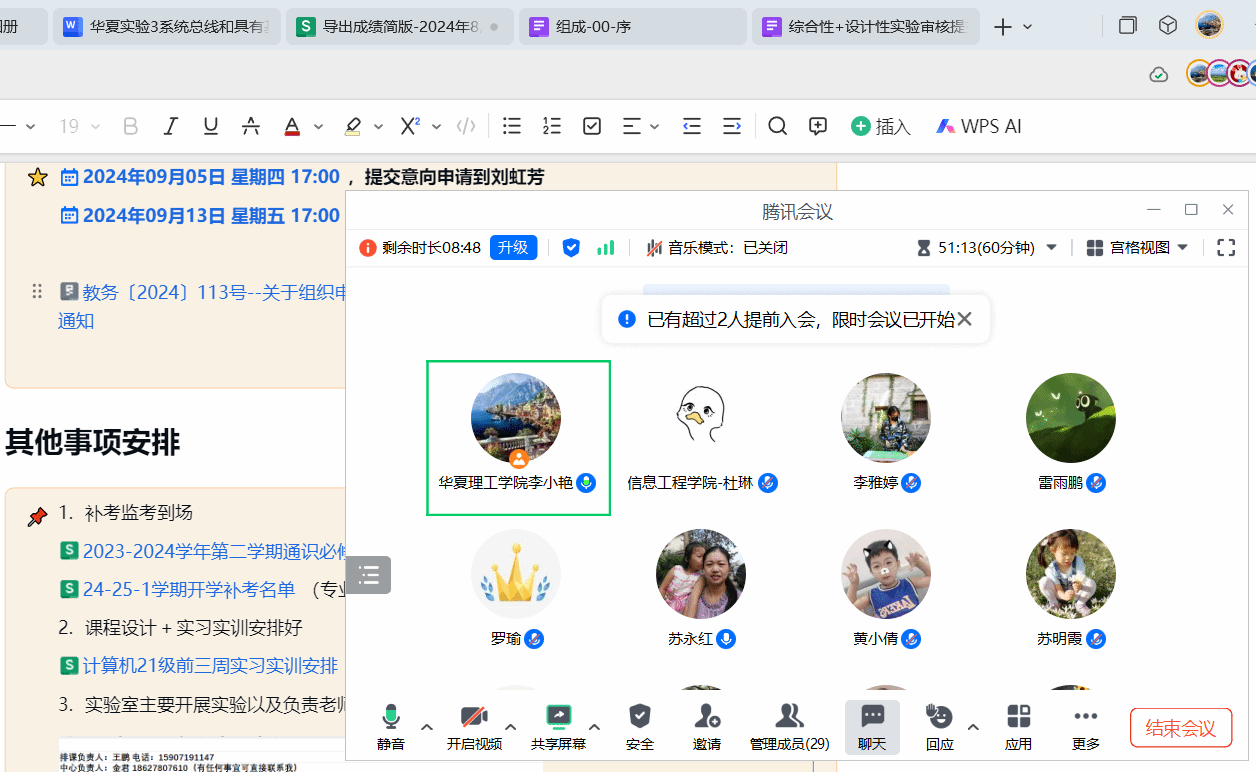This screenshot has height=773, width=1258.
Task: Open search with the magnifier icon
Action: tap(777, 126)
